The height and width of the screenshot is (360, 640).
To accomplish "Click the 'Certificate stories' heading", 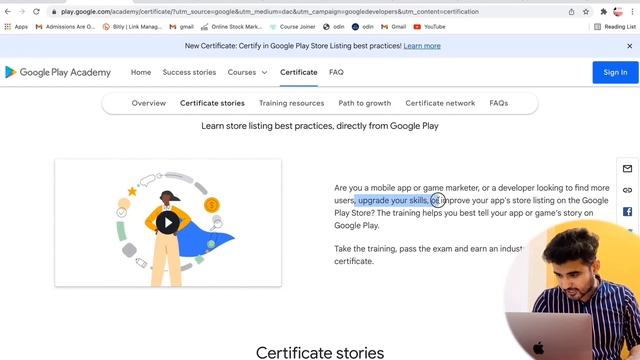I will point(320,352).
